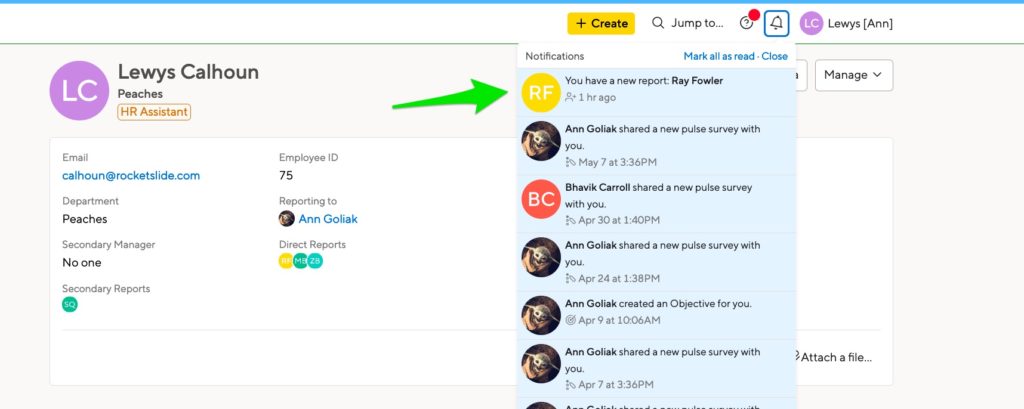Screen dimensions: 1024x409
Task: Click calhoun@rocketslide.com email link
Action: coord(131,176)
